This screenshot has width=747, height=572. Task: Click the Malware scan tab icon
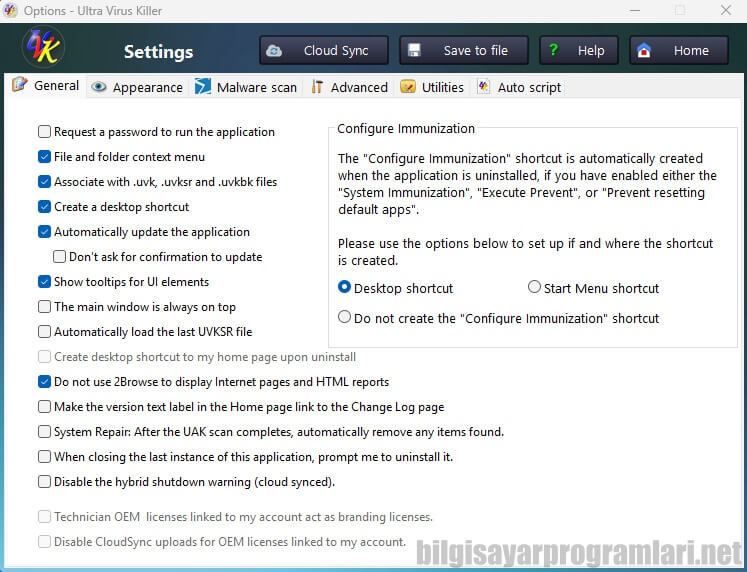pyautogui.click(x=202, y=87)
